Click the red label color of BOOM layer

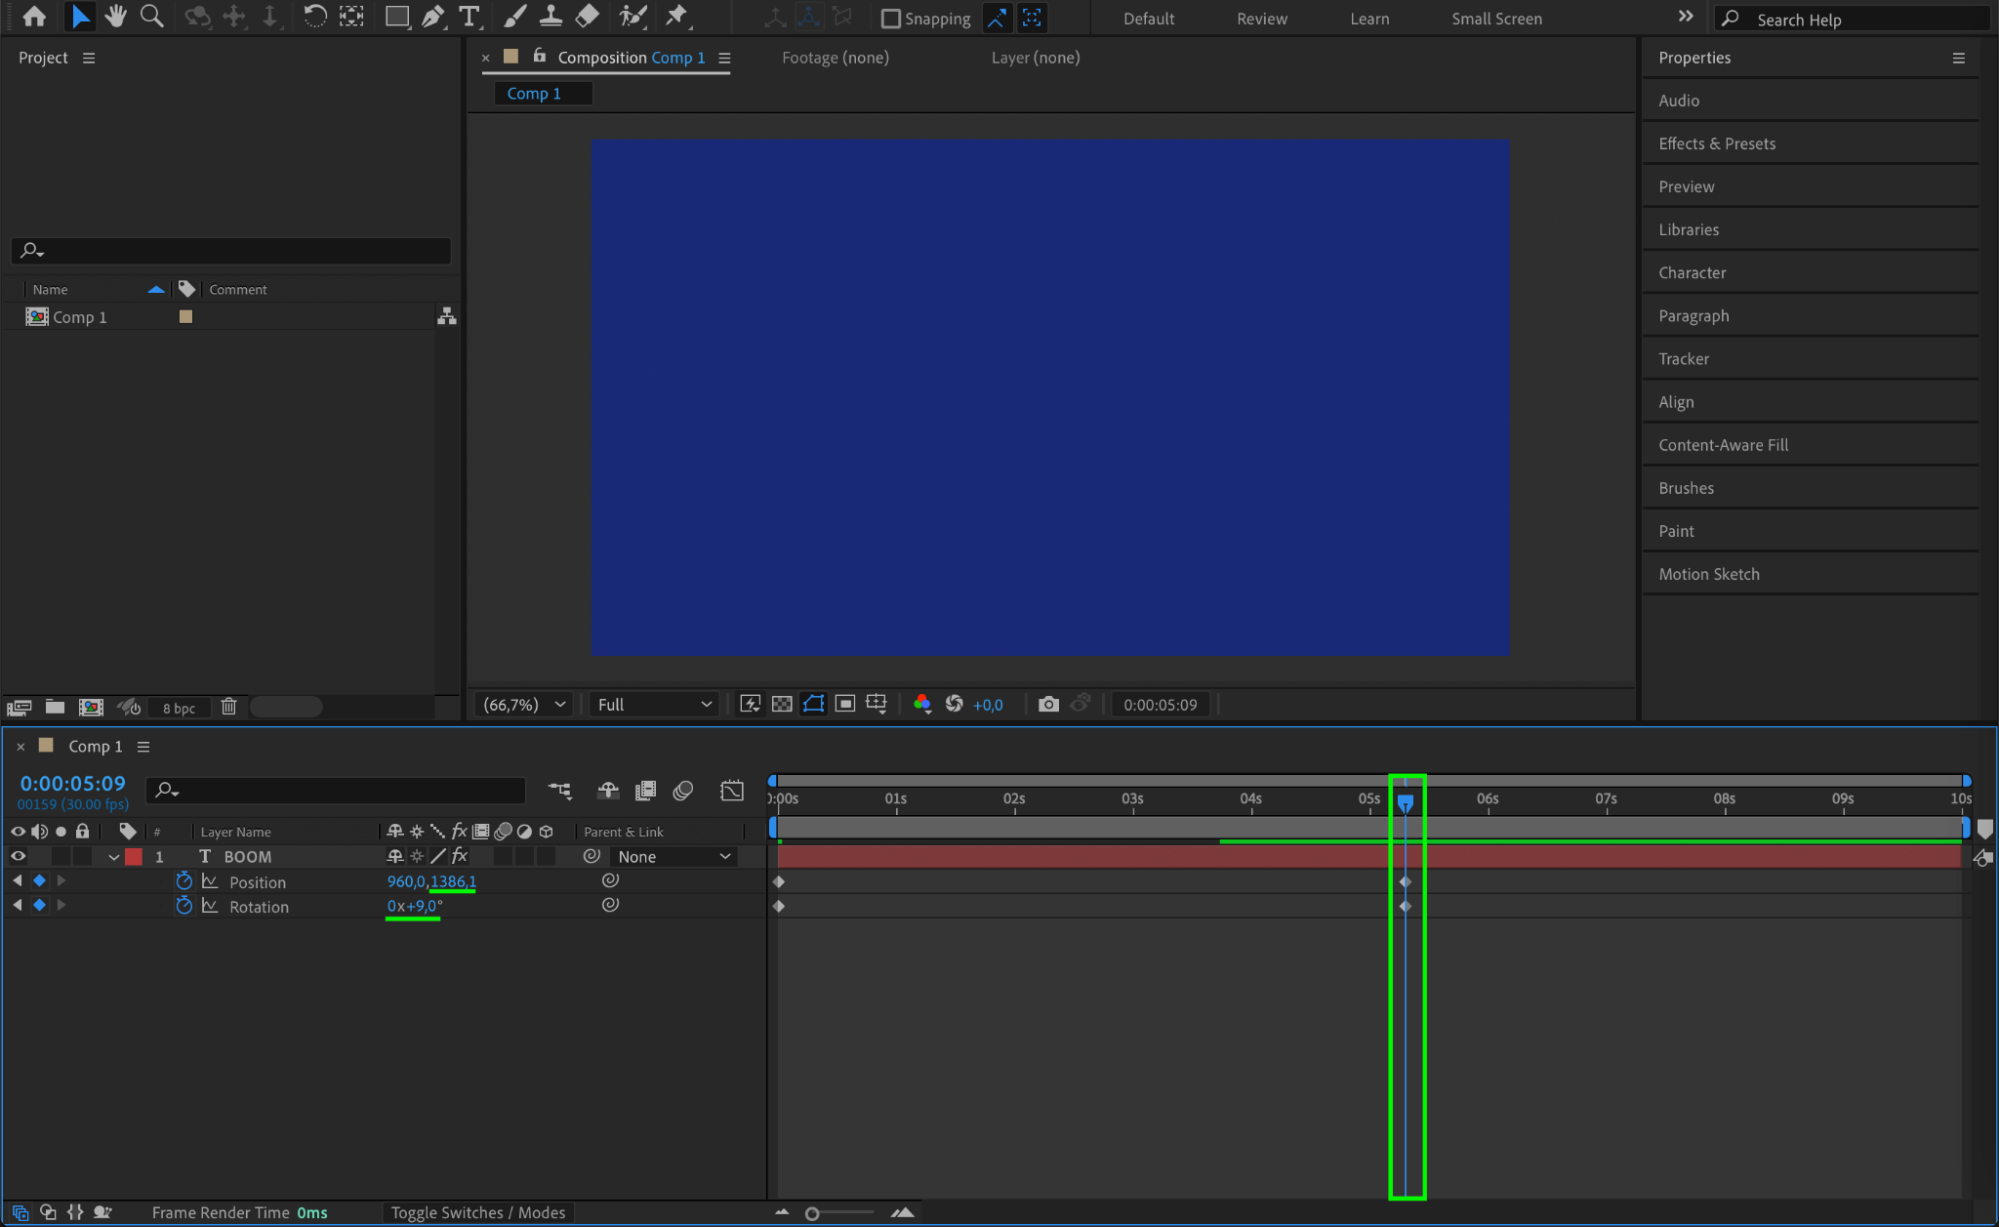pos(134,857)
